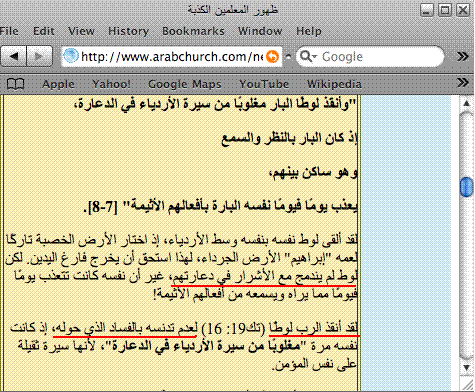Screen dimensions: 475x392
Task: Open the File menu
Action: tap(9, 31)
